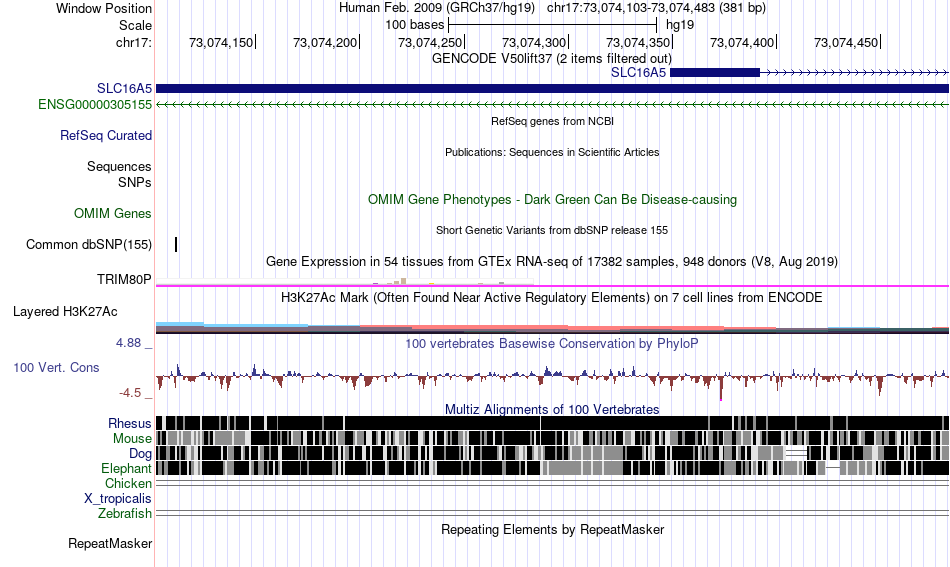Click the -4.5 PhyloP lower scale value
Screen dimensions: 950x567
pyautogui.click(x=130, y=393)
